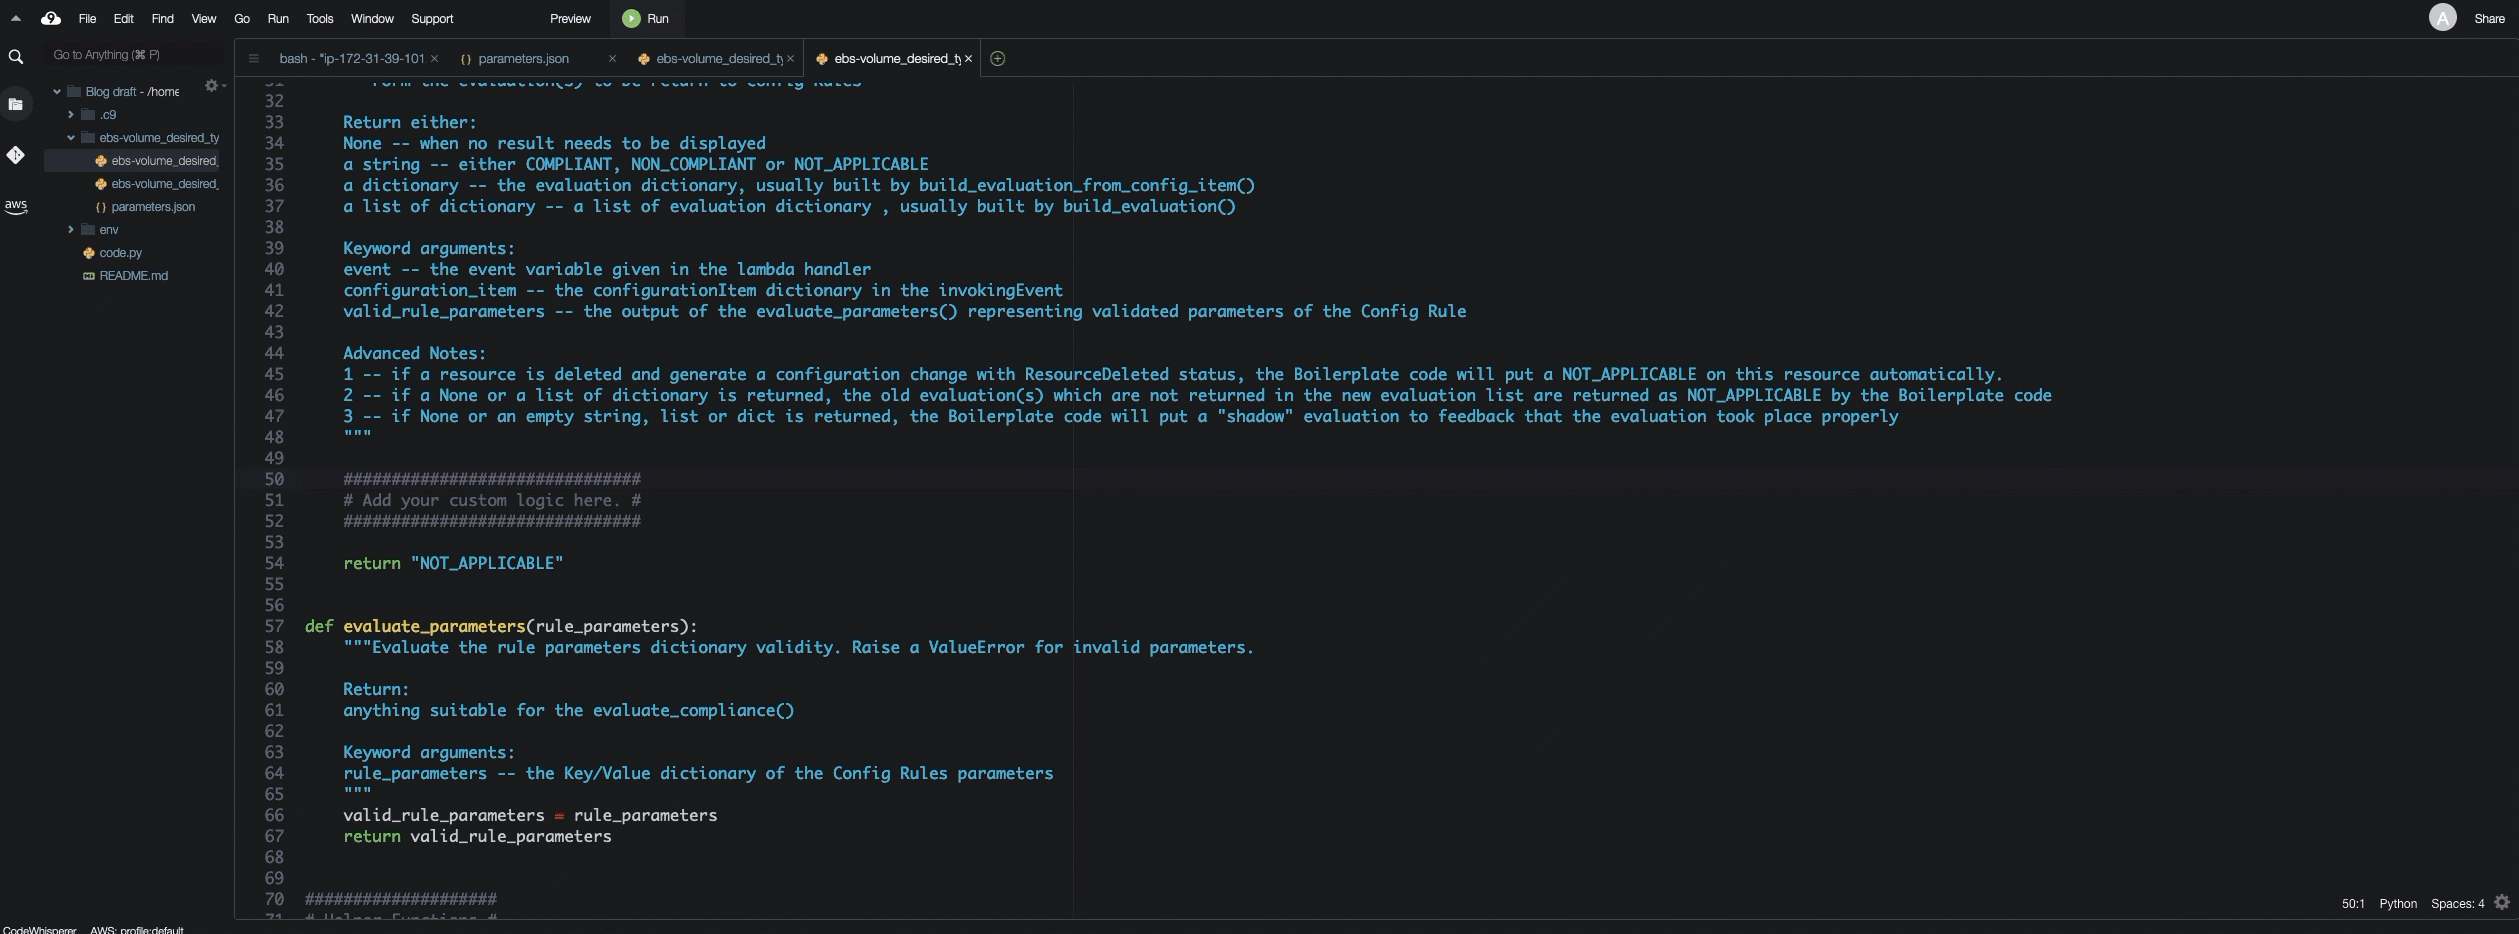Select the search icon in the left sidebar
The height and width of the screenshot is (934, 2519).
pyautogui.click(x=16, y=57)
